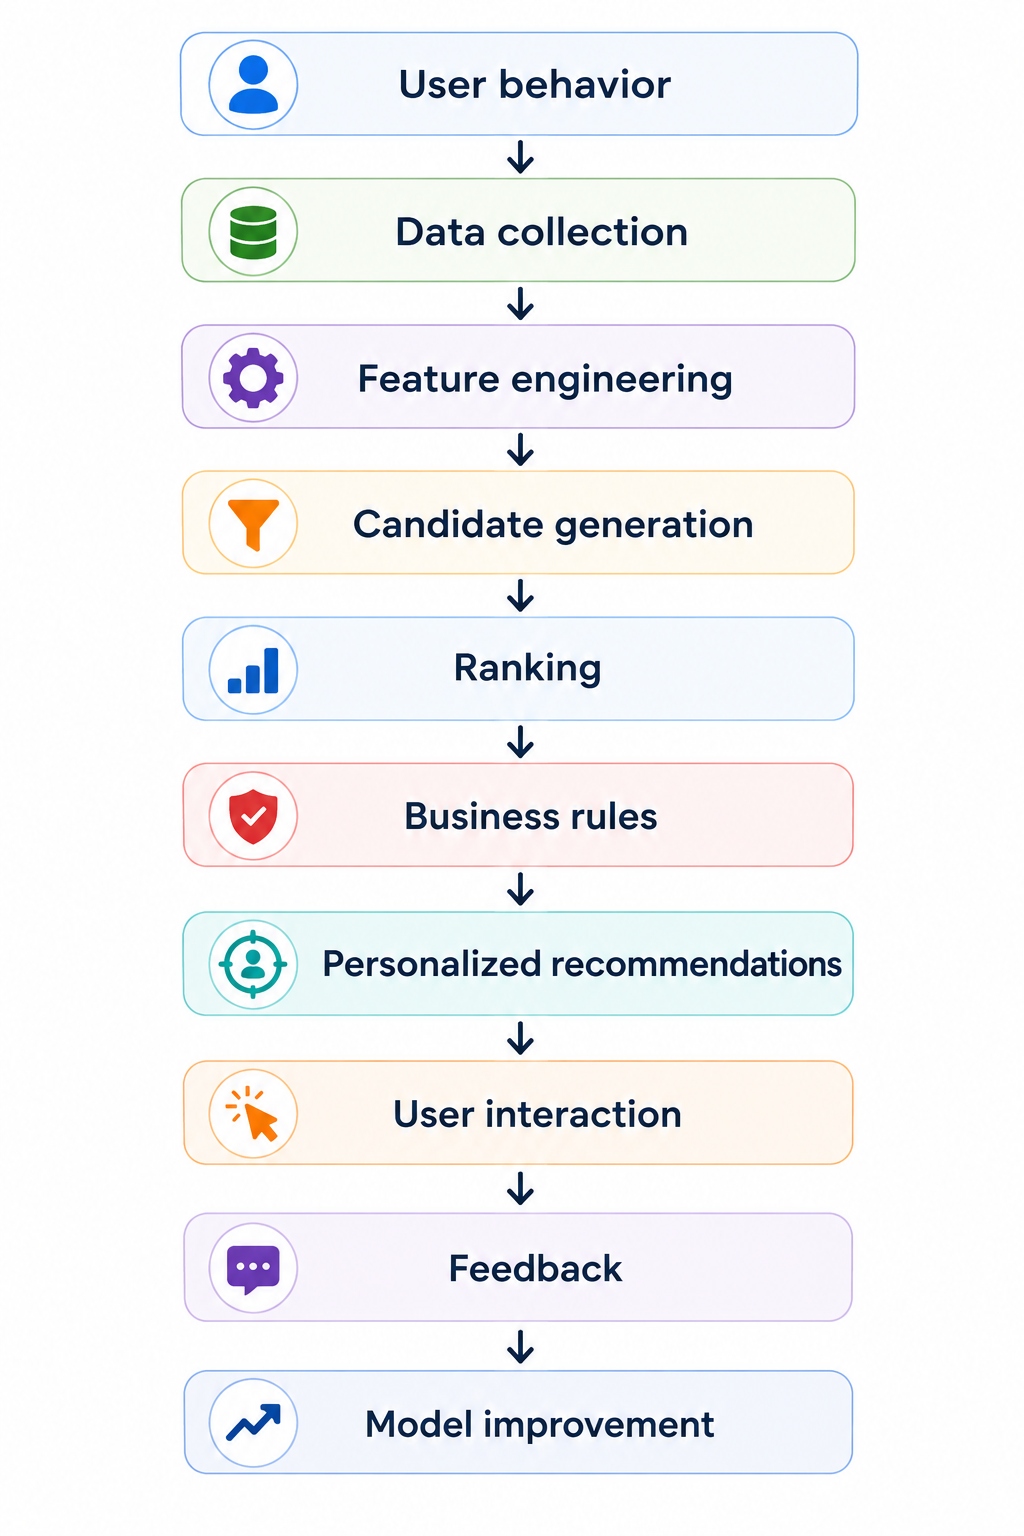Screen dimensions: 1024x1536
Task: Click the purple gear icon
Action: (253, 377)
